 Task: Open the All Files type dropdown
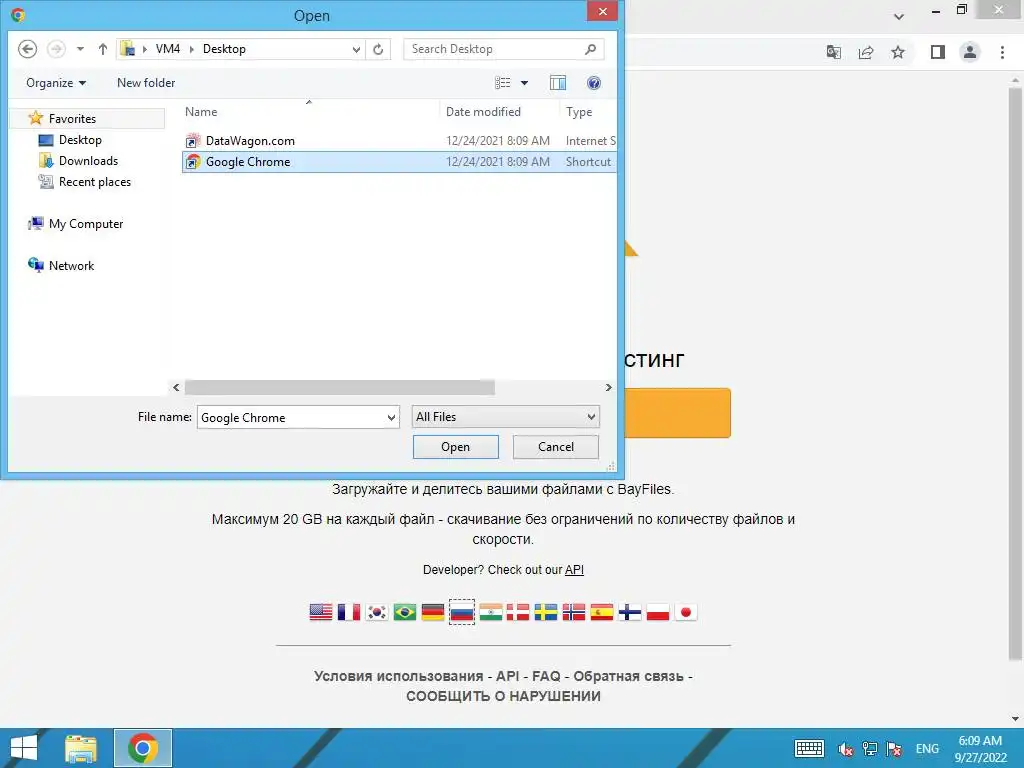(x=505, y=417)
